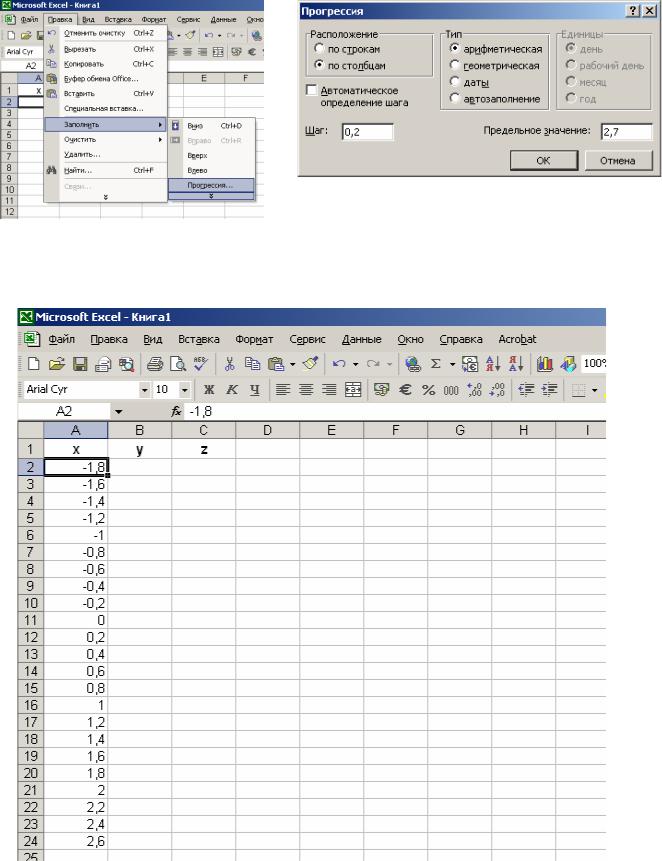Choose 'автозаполнение' progression type

coord(455,98)
